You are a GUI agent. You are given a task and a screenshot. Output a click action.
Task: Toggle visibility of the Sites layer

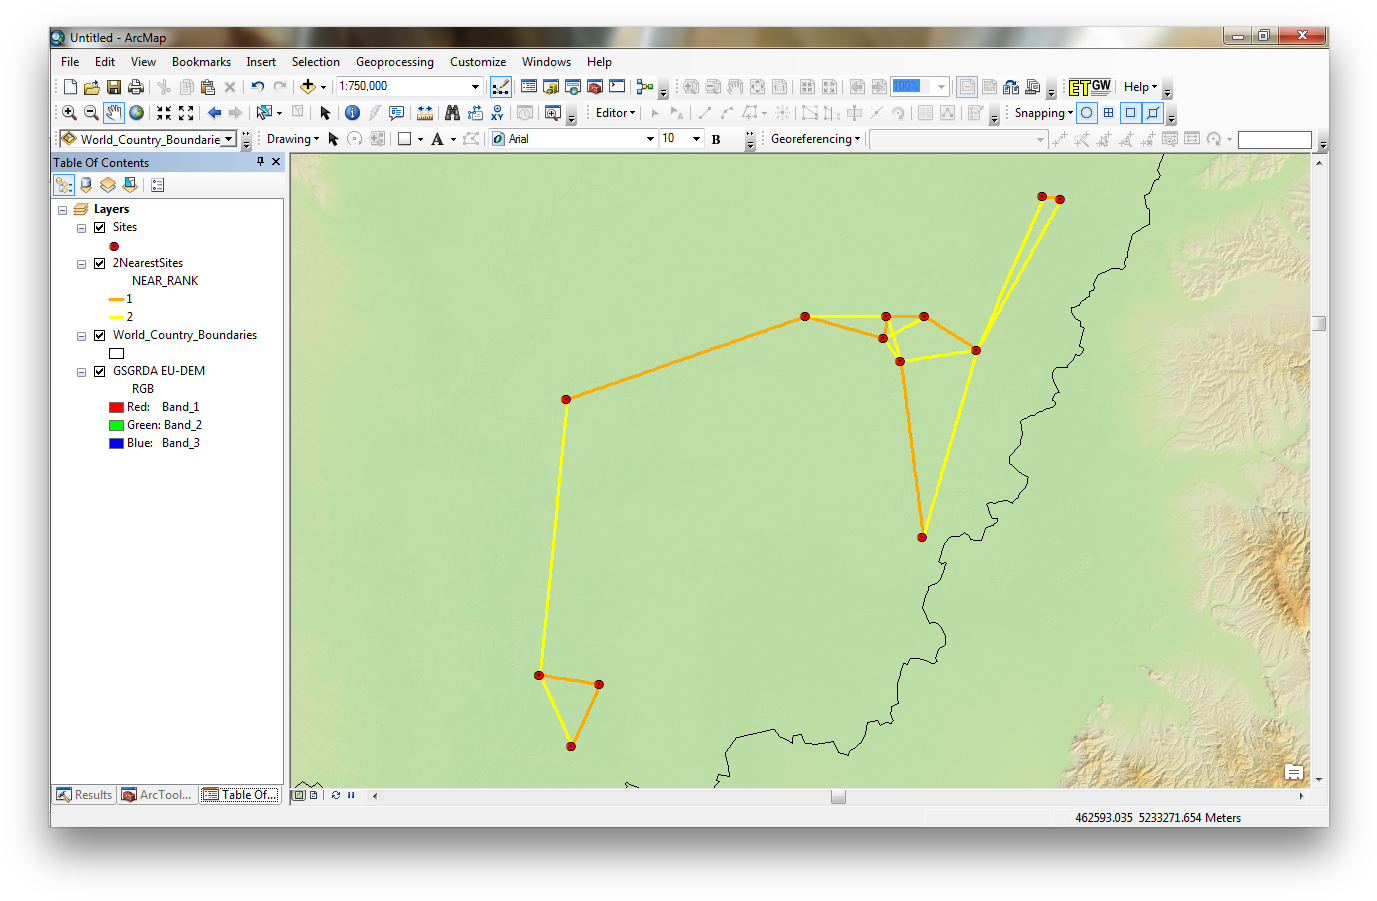pyautogui.click(x=100, y=227)
